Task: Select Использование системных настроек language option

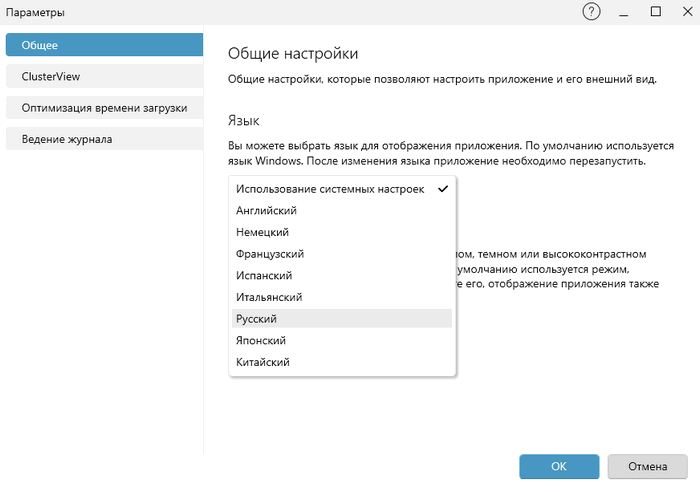Action: (x=330, y=189)
